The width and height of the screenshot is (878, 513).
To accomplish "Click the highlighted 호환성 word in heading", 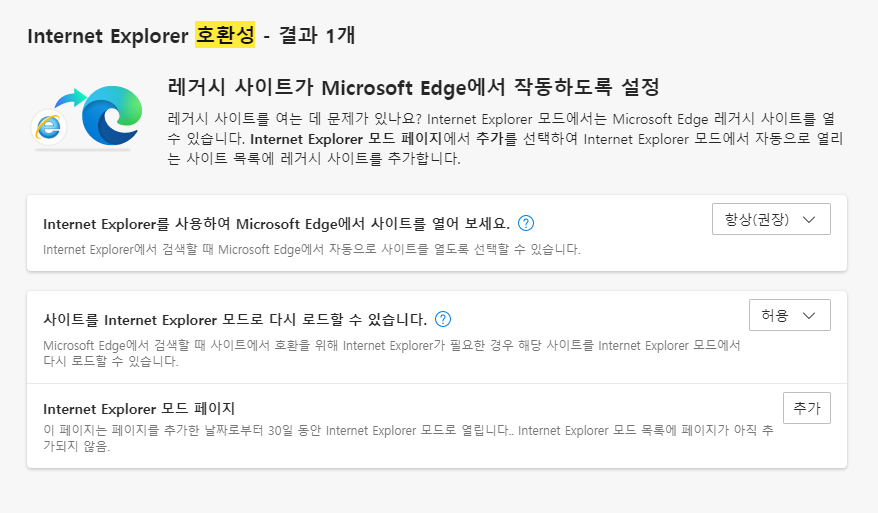I will tap(225, 35).
